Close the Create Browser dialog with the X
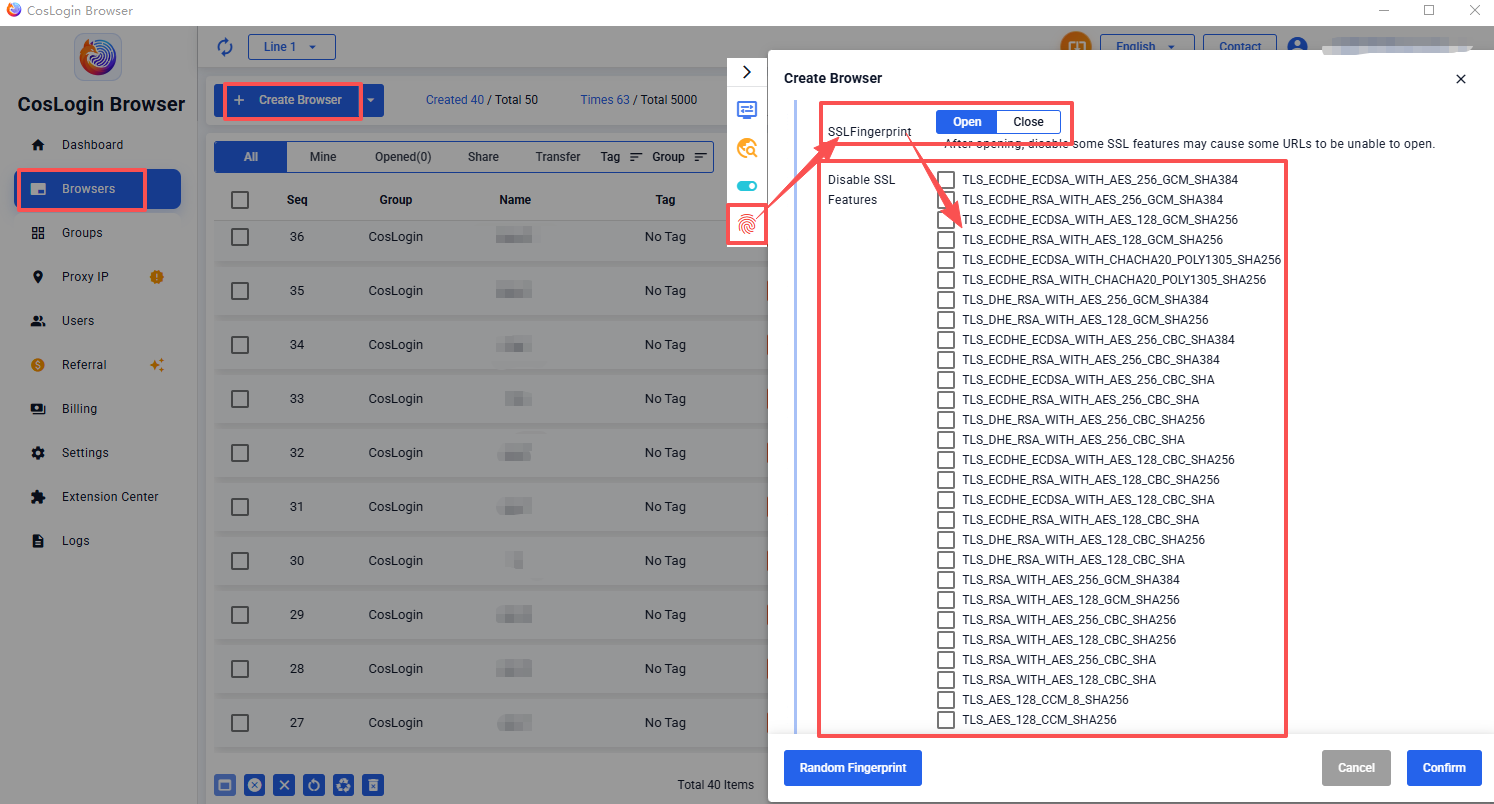Viewport: 1494px width, 804px height. (1461, 79)
